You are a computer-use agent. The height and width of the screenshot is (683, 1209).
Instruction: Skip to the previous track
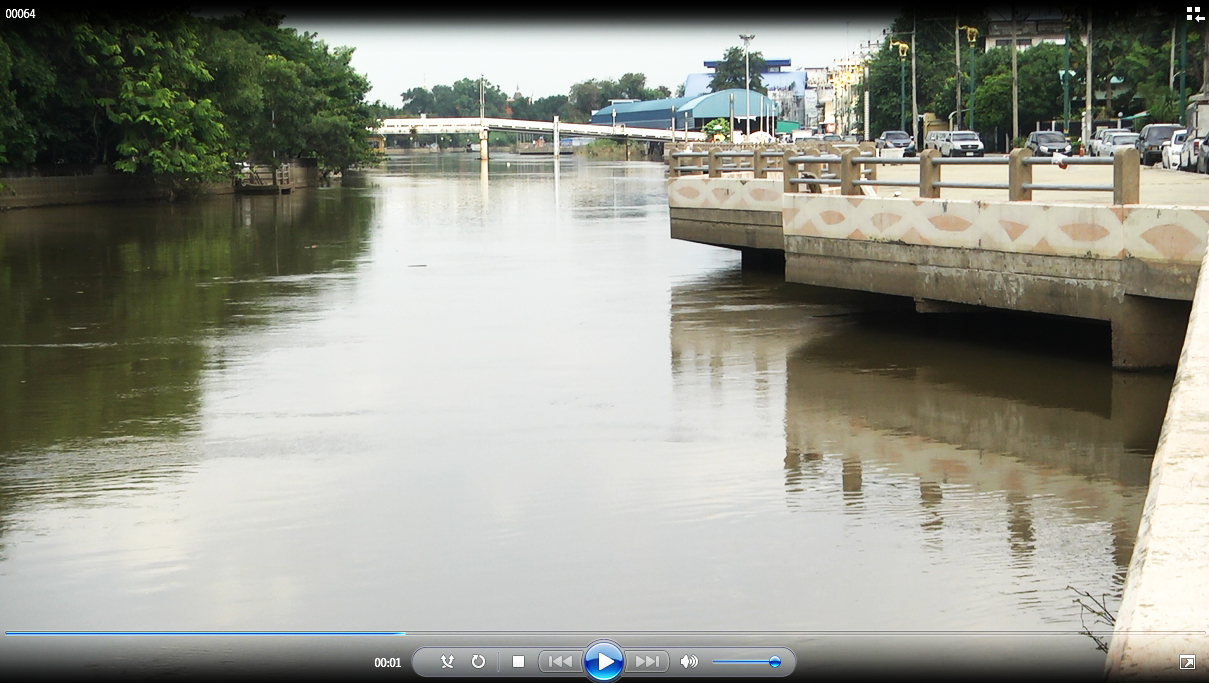[x=560, y=662]
